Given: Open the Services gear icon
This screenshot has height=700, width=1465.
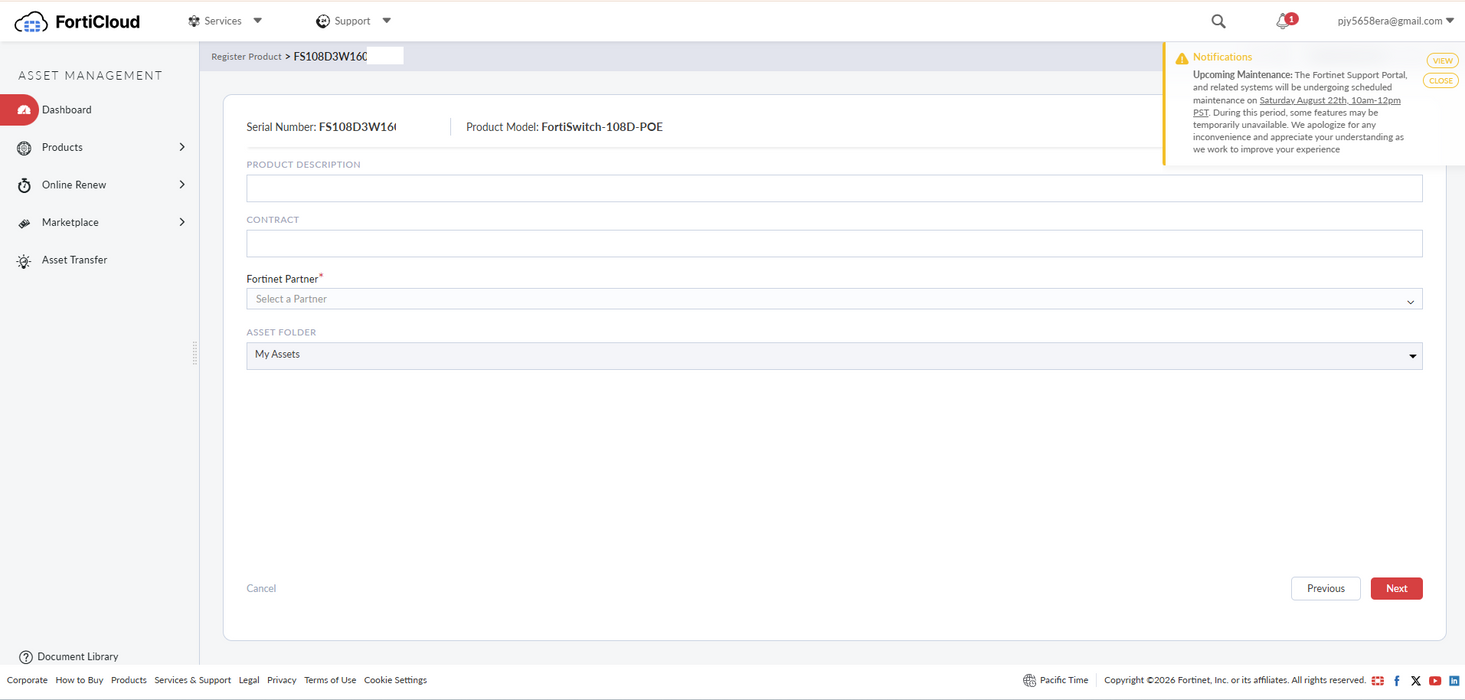Looking at the screenshot, I should click(194, 21).
